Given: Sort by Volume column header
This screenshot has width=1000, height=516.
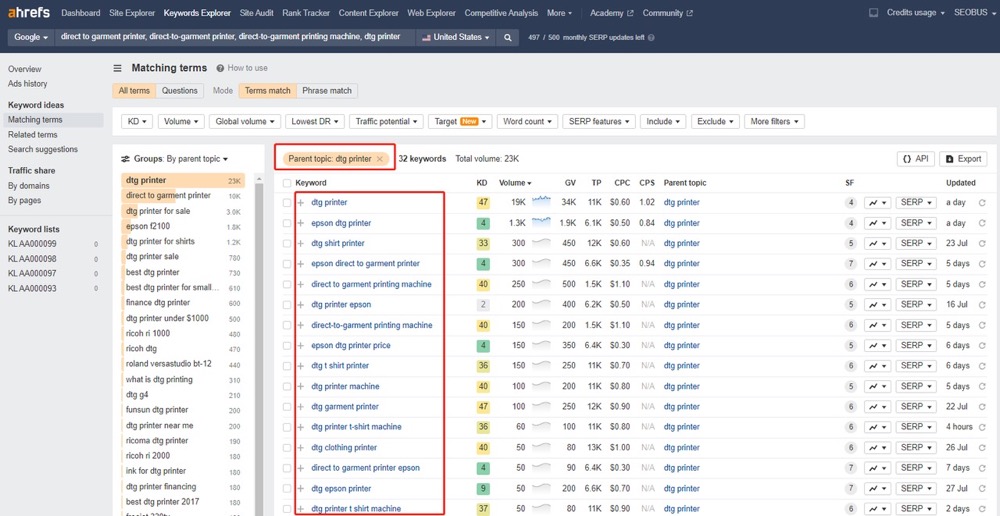Looking at the screenshot, I should pos(515,183).
